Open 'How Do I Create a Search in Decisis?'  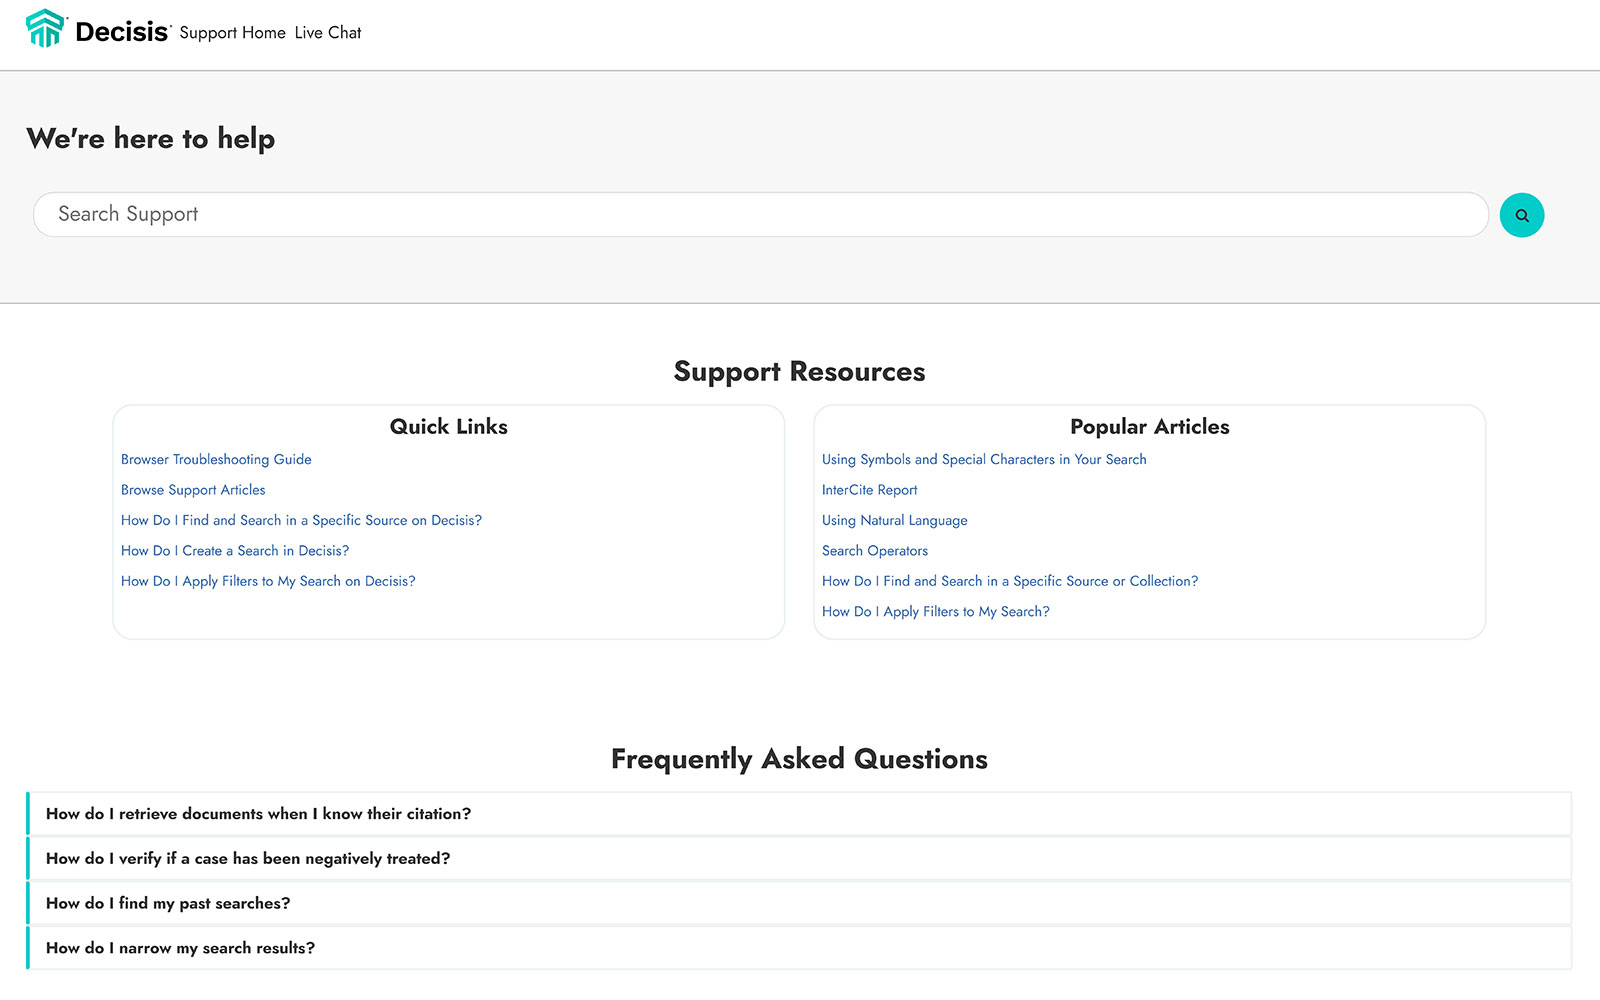pyautogui.click(x=235, y=551)
